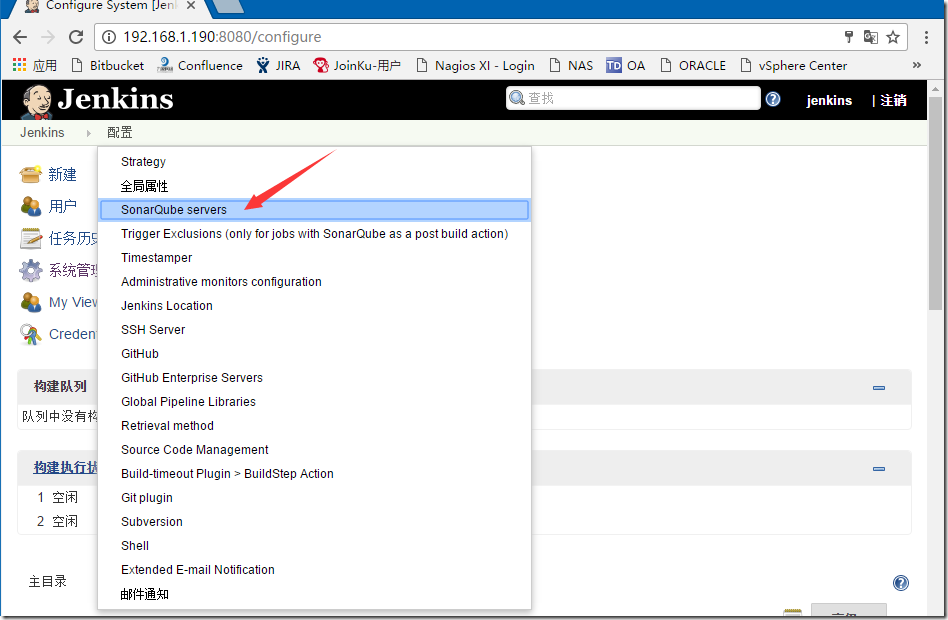
Task: Click the browser forward arrow
Action: 48,37
